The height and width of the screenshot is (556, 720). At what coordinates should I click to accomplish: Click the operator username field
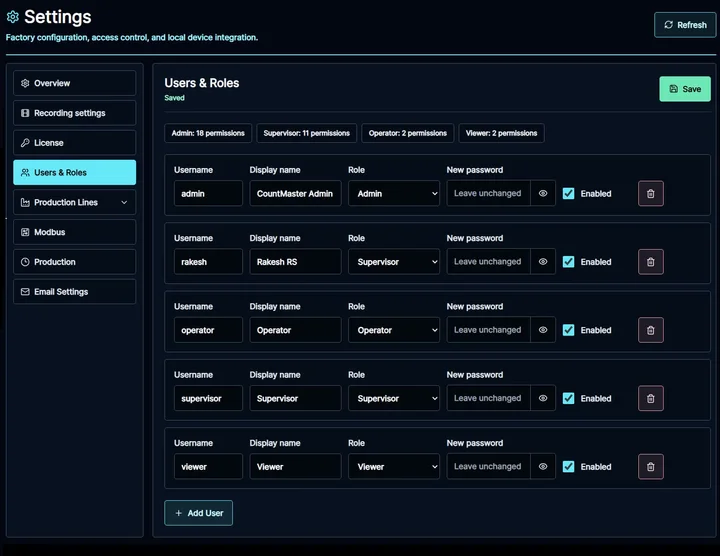(x=208, y=330)
